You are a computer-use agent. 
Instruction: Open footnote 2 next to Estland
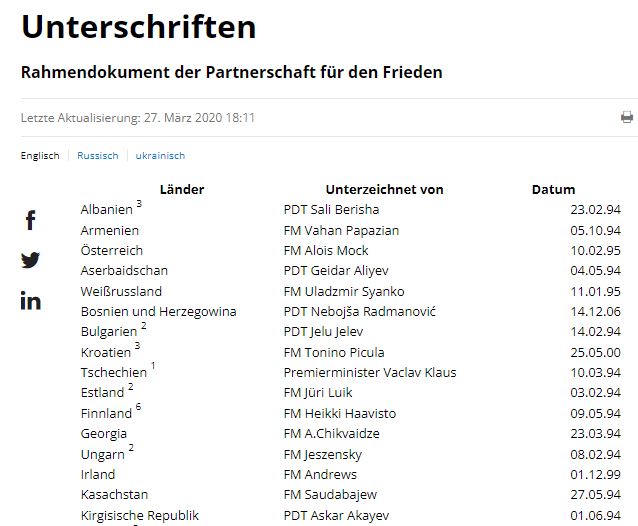point(131,388)
